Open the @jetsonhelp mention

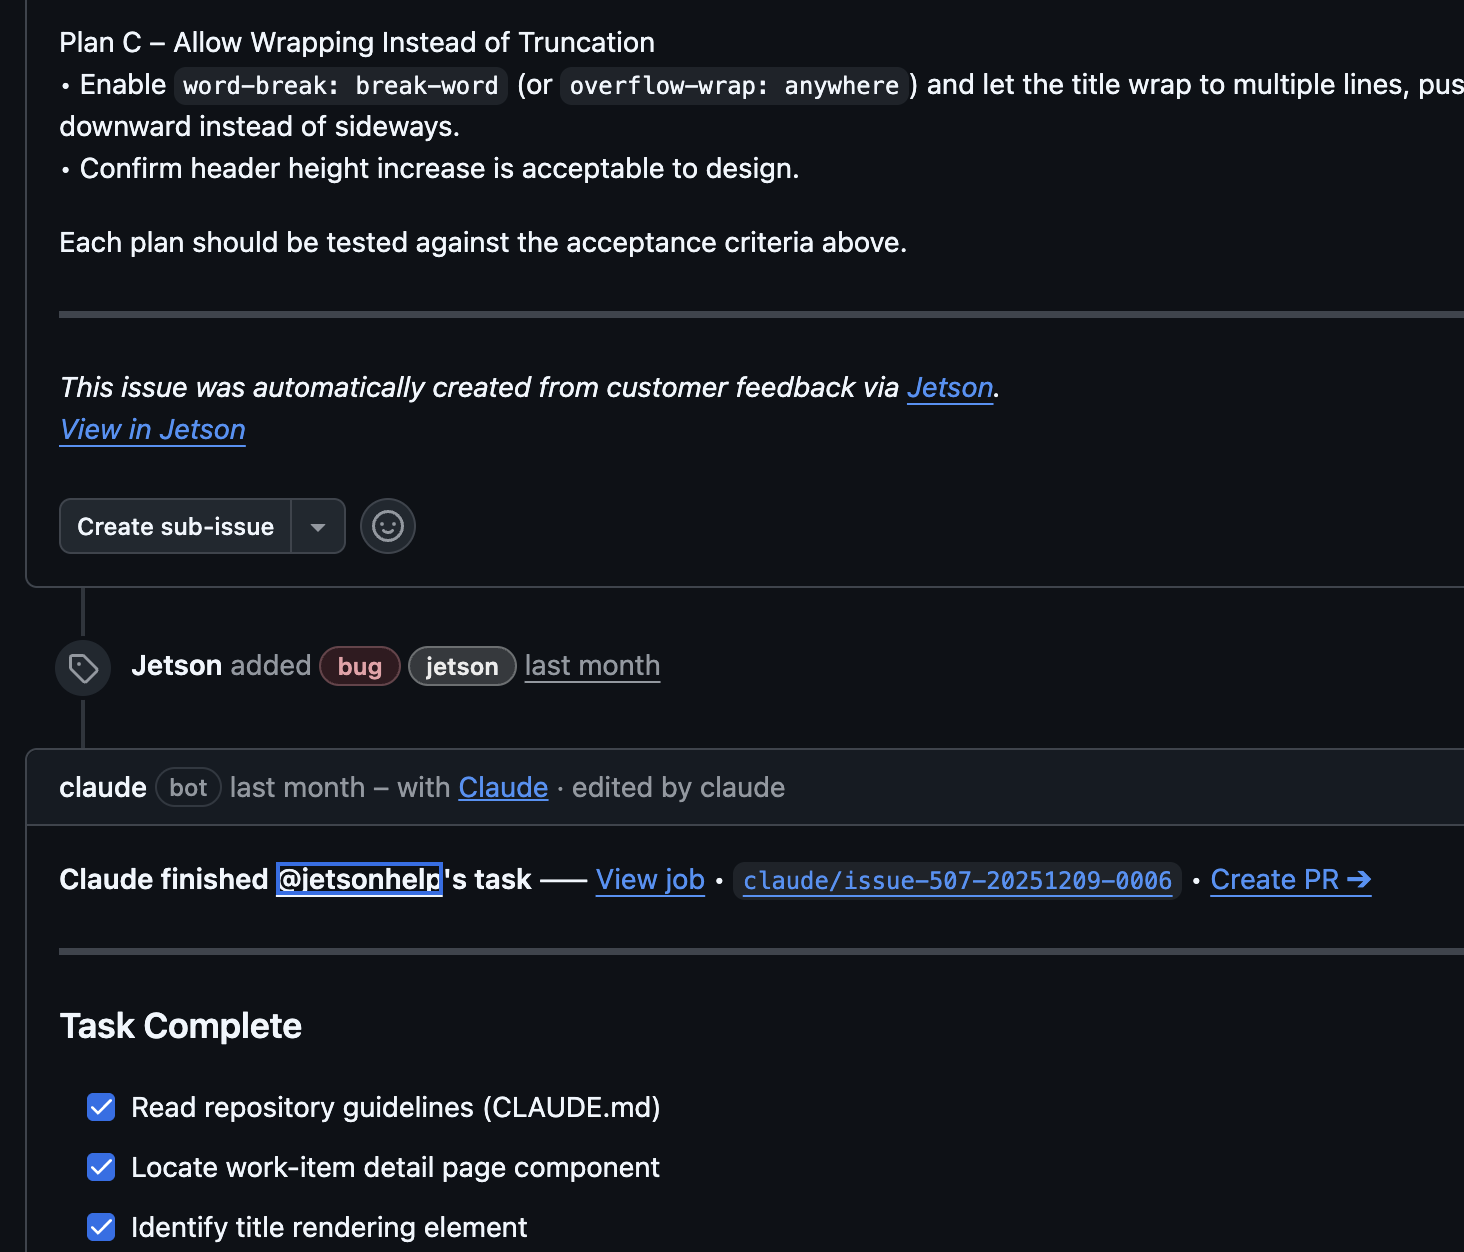coord(358,880)
